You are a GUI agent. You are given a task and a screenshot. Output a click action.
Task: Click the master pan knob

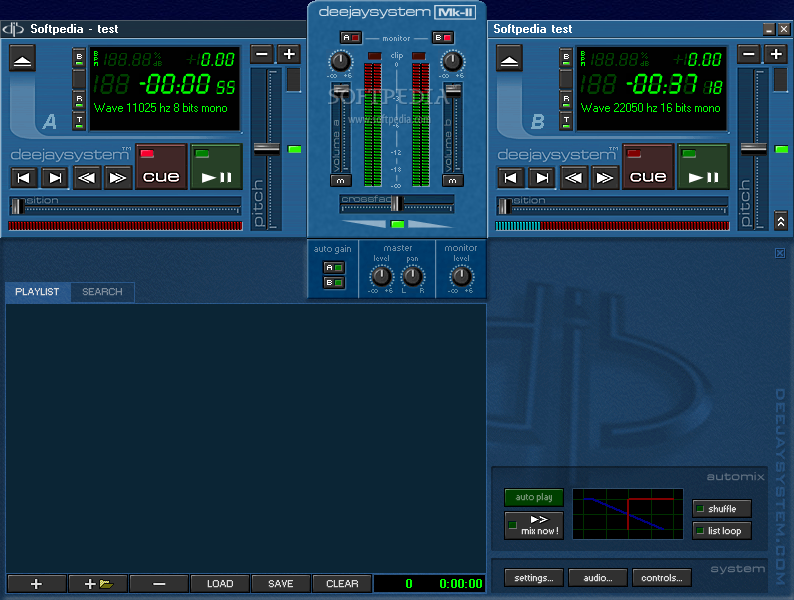tap(412, 277)
